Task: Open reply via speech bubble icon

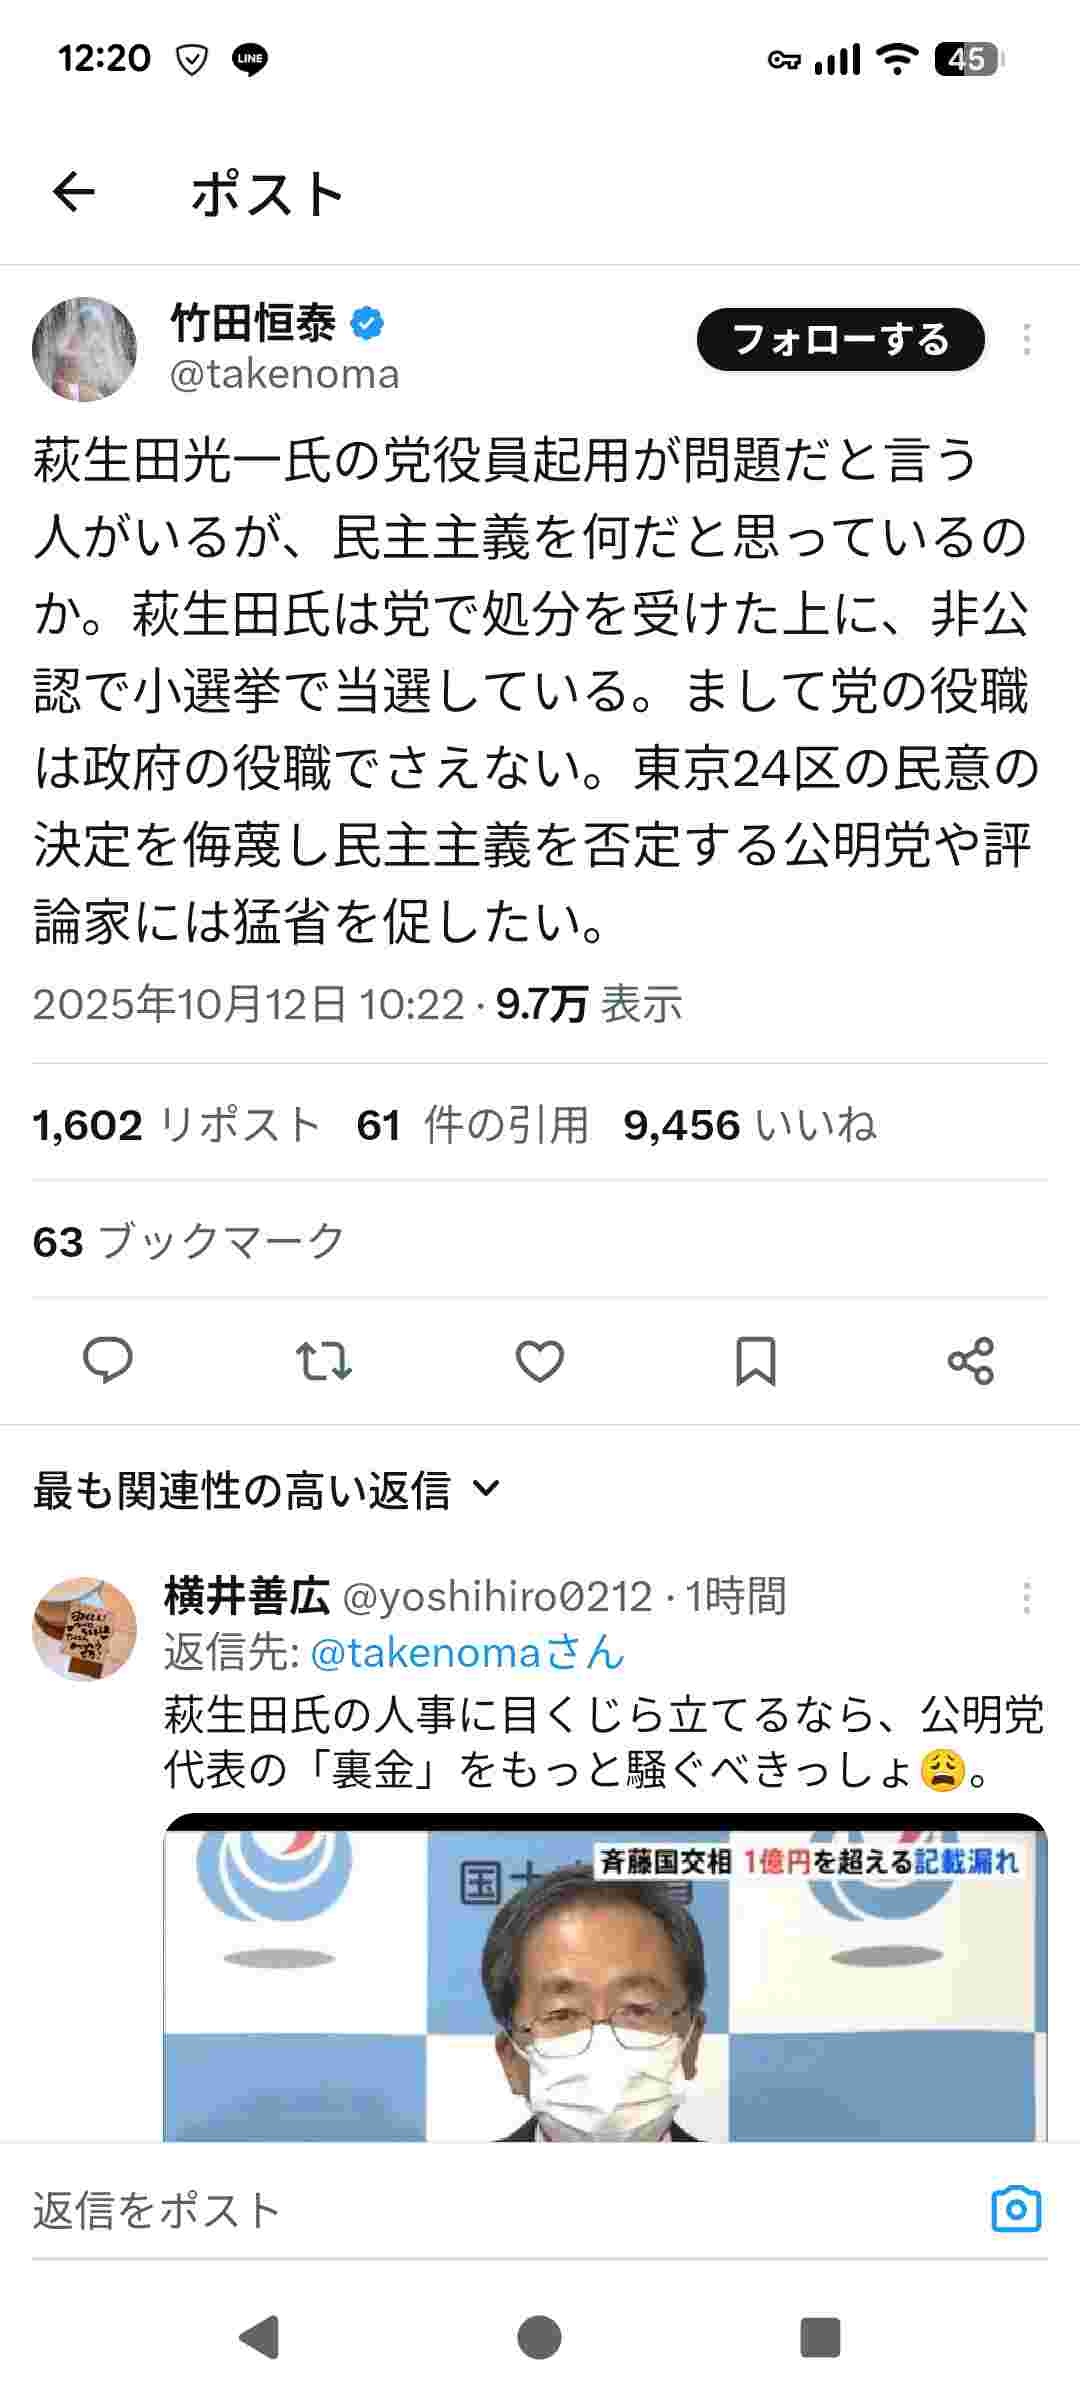Action: 108,1360
